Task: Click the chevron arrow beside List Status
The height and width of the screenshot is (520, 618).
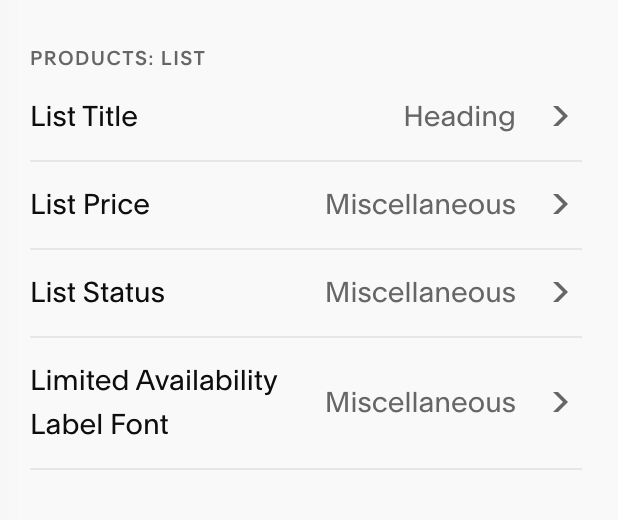Action: tap(560, 293)
